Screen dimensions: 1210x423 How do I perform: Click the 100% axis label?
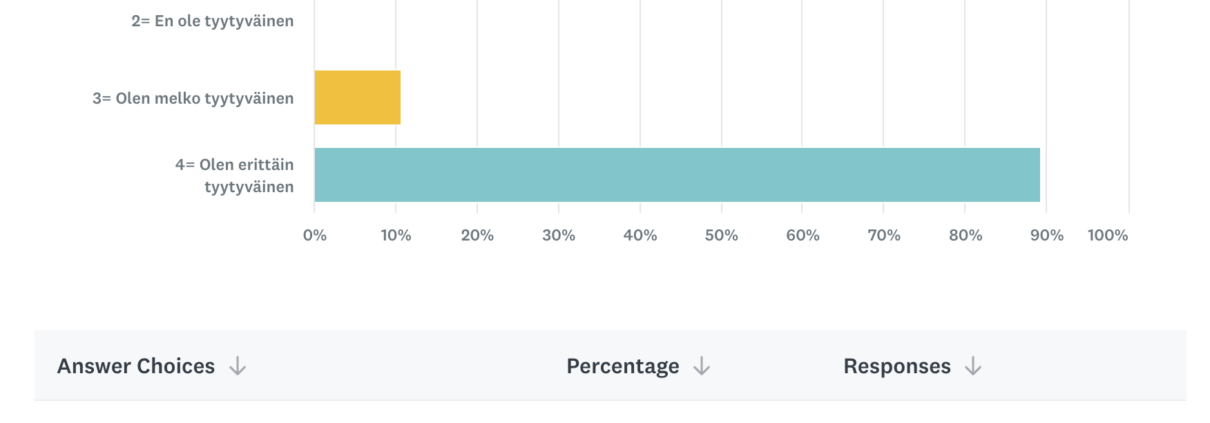coord(1107,236)
